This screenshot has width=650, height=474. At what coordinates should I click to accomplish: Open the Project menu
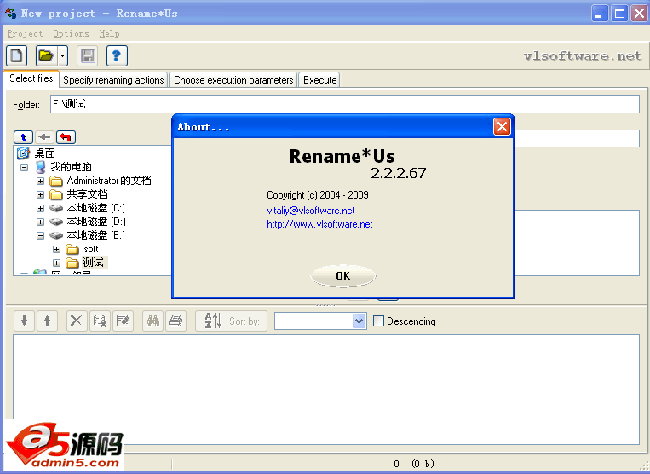tap(25, 34)
